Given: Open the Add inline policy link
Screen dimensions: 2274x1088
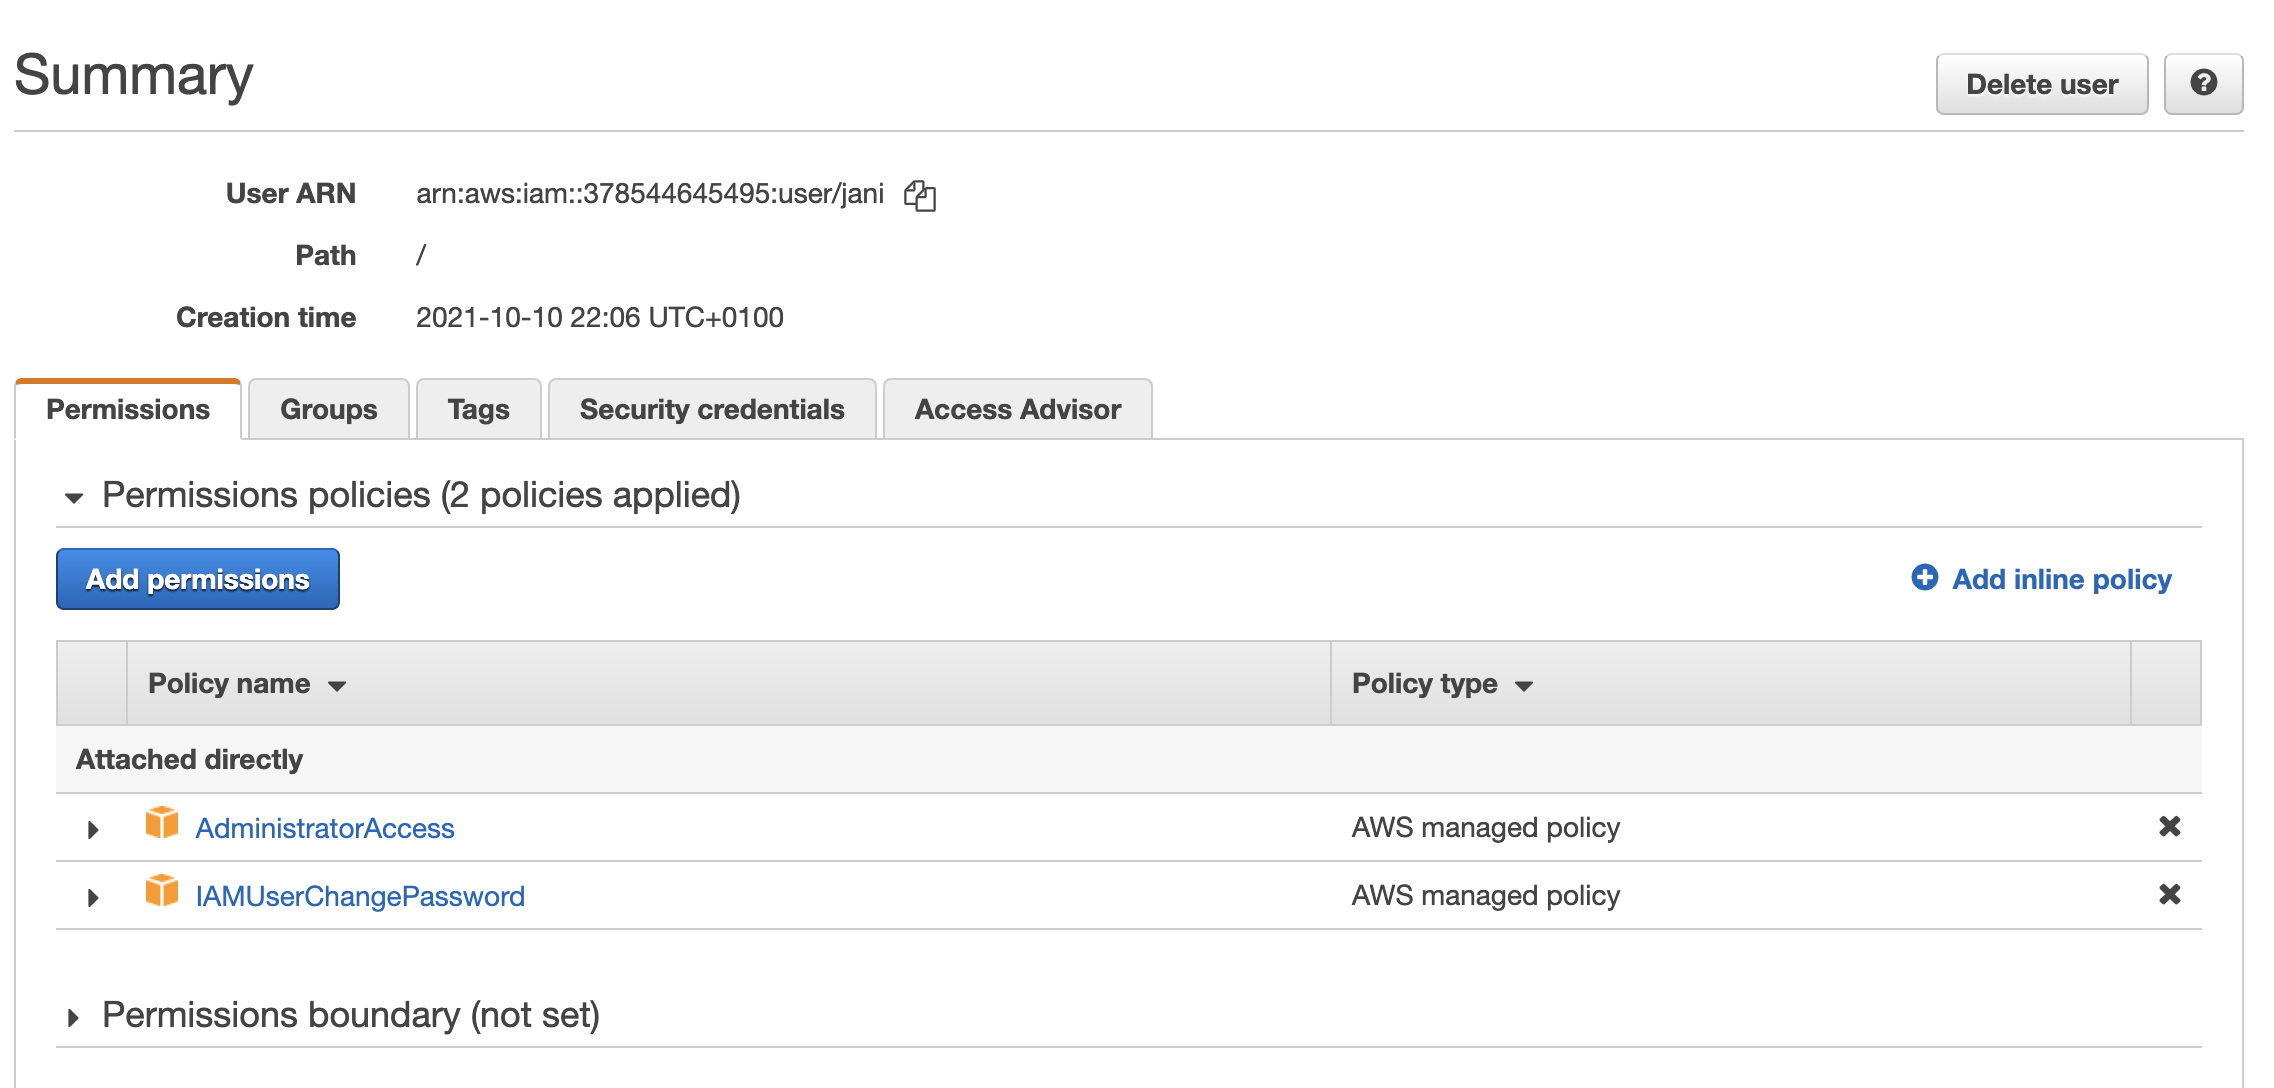Looking at the screenshot, I should tap(2062, 579).
